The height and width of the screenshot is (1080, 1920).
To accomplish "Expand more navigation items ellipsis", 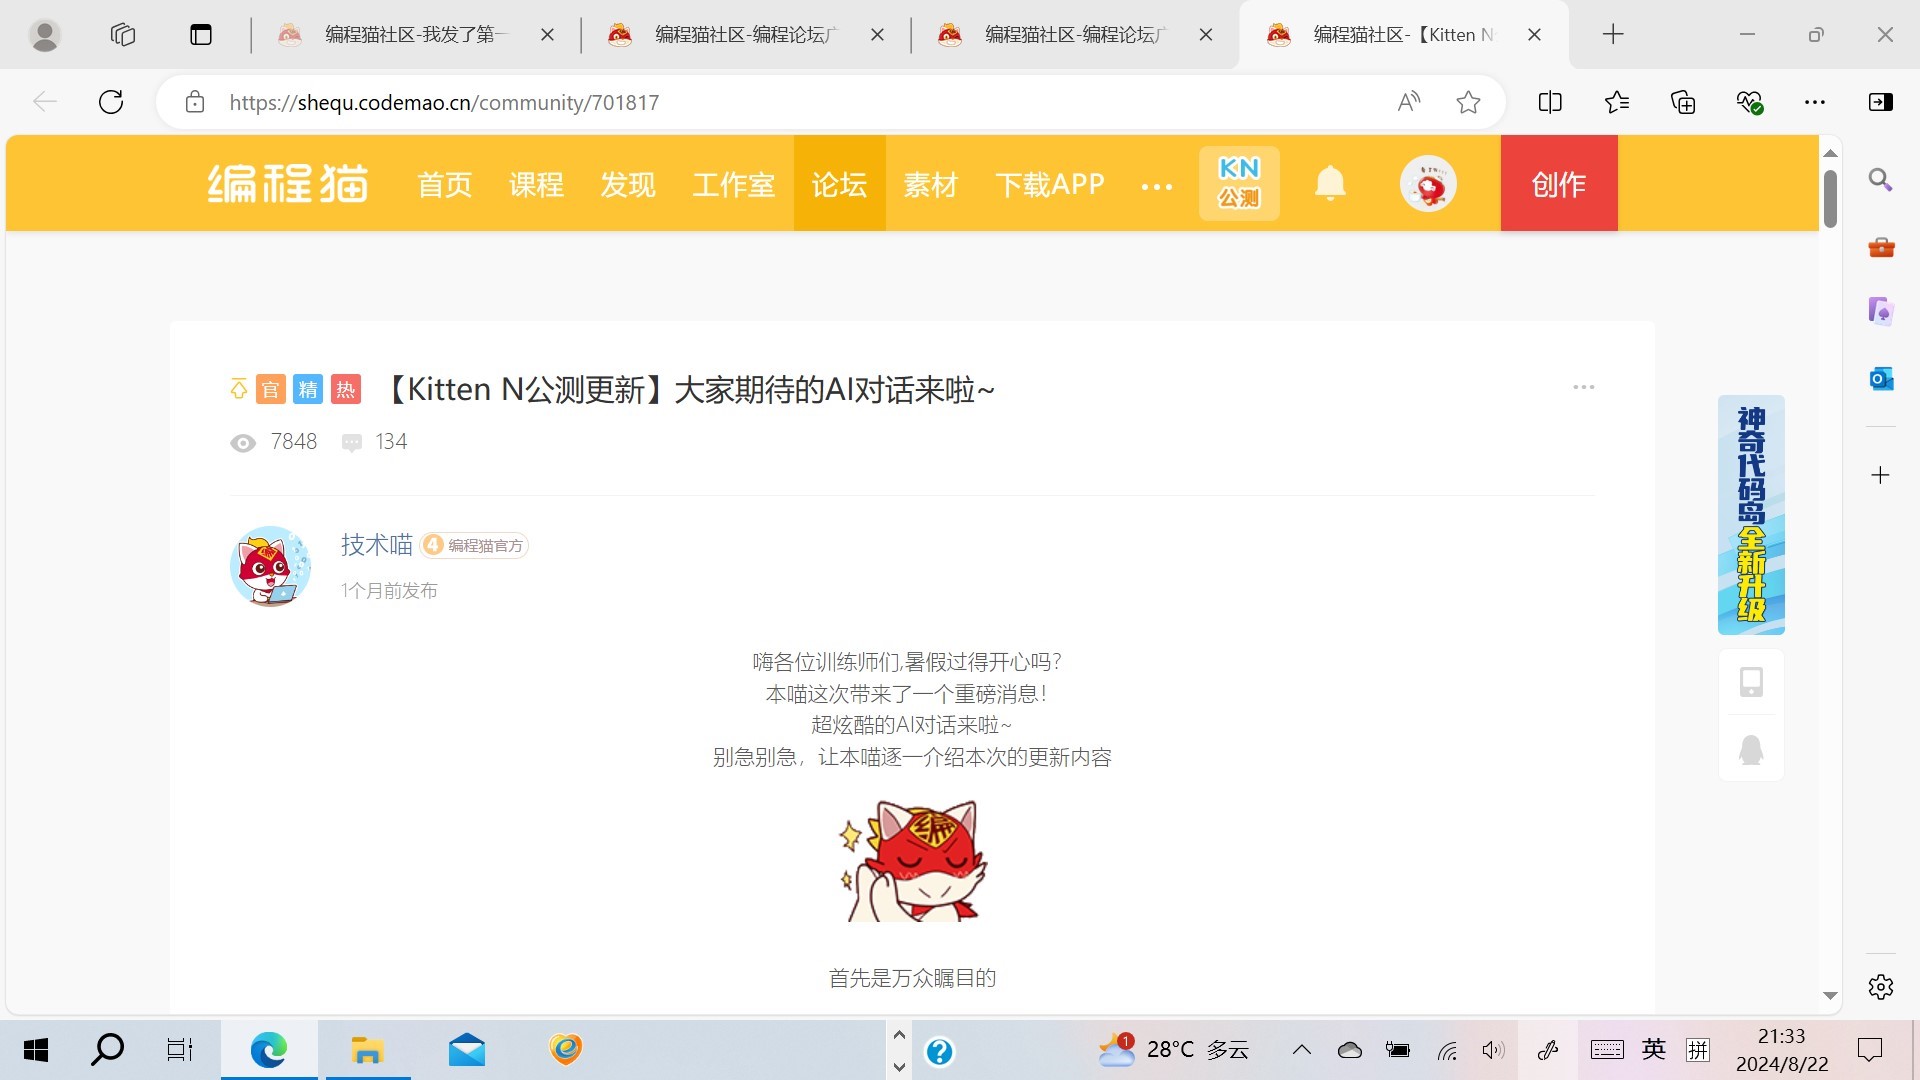I will point(1157,186).
